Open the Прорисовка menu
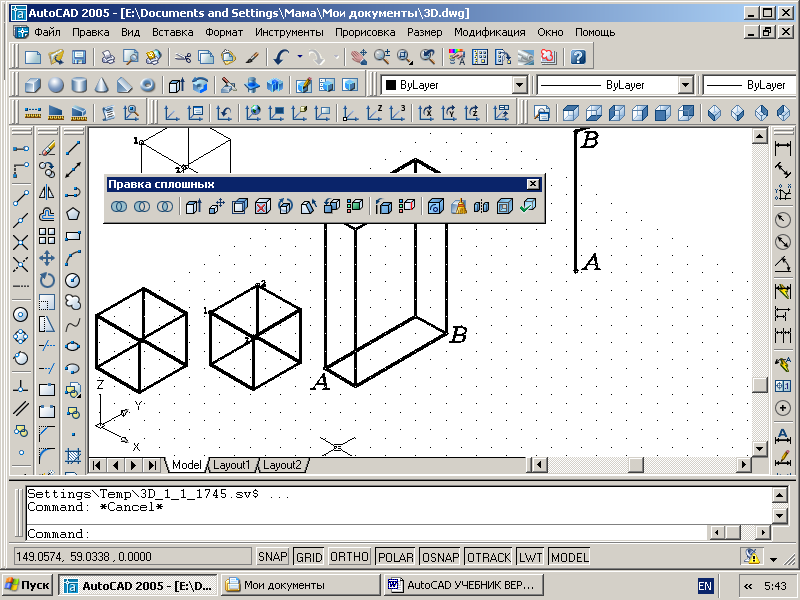The image size is (800, 600). 365,32
